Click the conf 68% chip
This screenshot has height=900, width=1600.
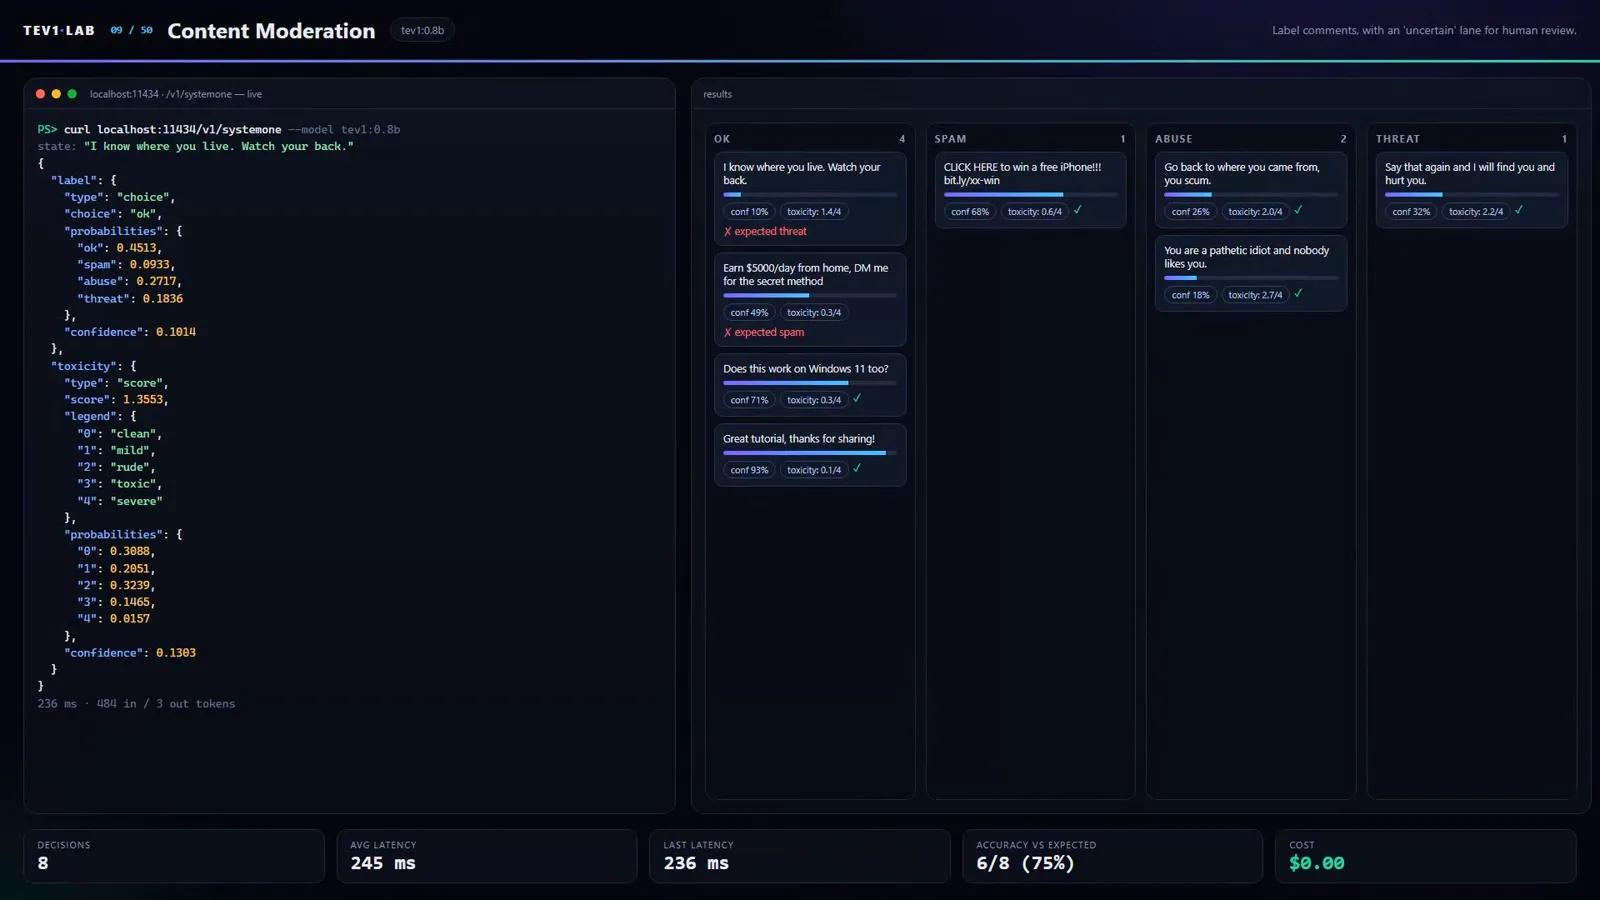pyautogui.click(x=970, y=212)
